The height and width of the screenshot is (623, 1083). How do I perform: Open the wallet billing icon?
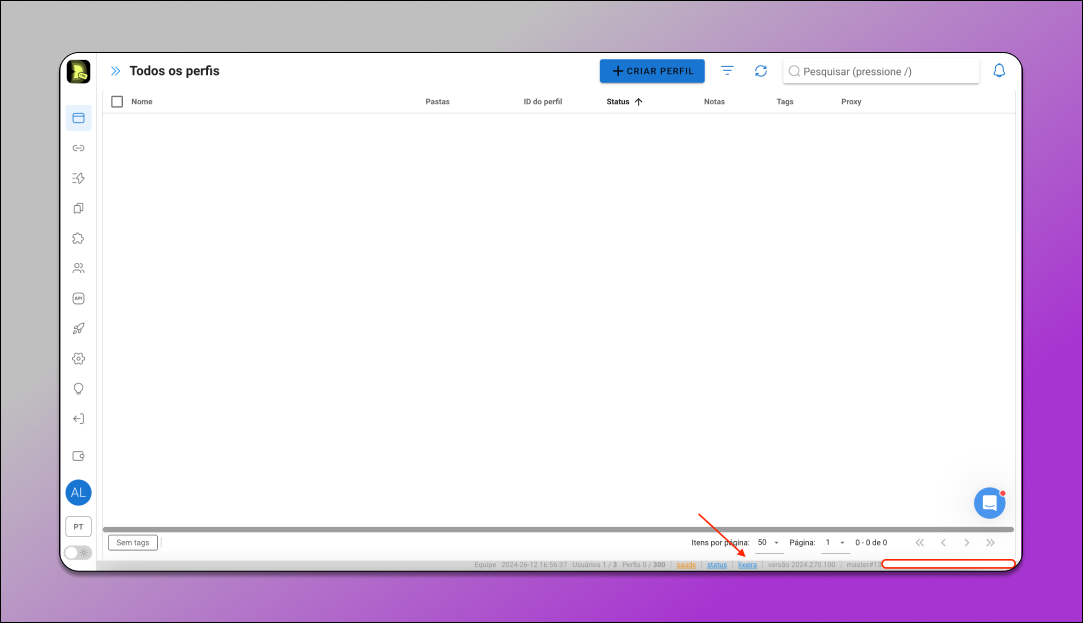point(78,456)
